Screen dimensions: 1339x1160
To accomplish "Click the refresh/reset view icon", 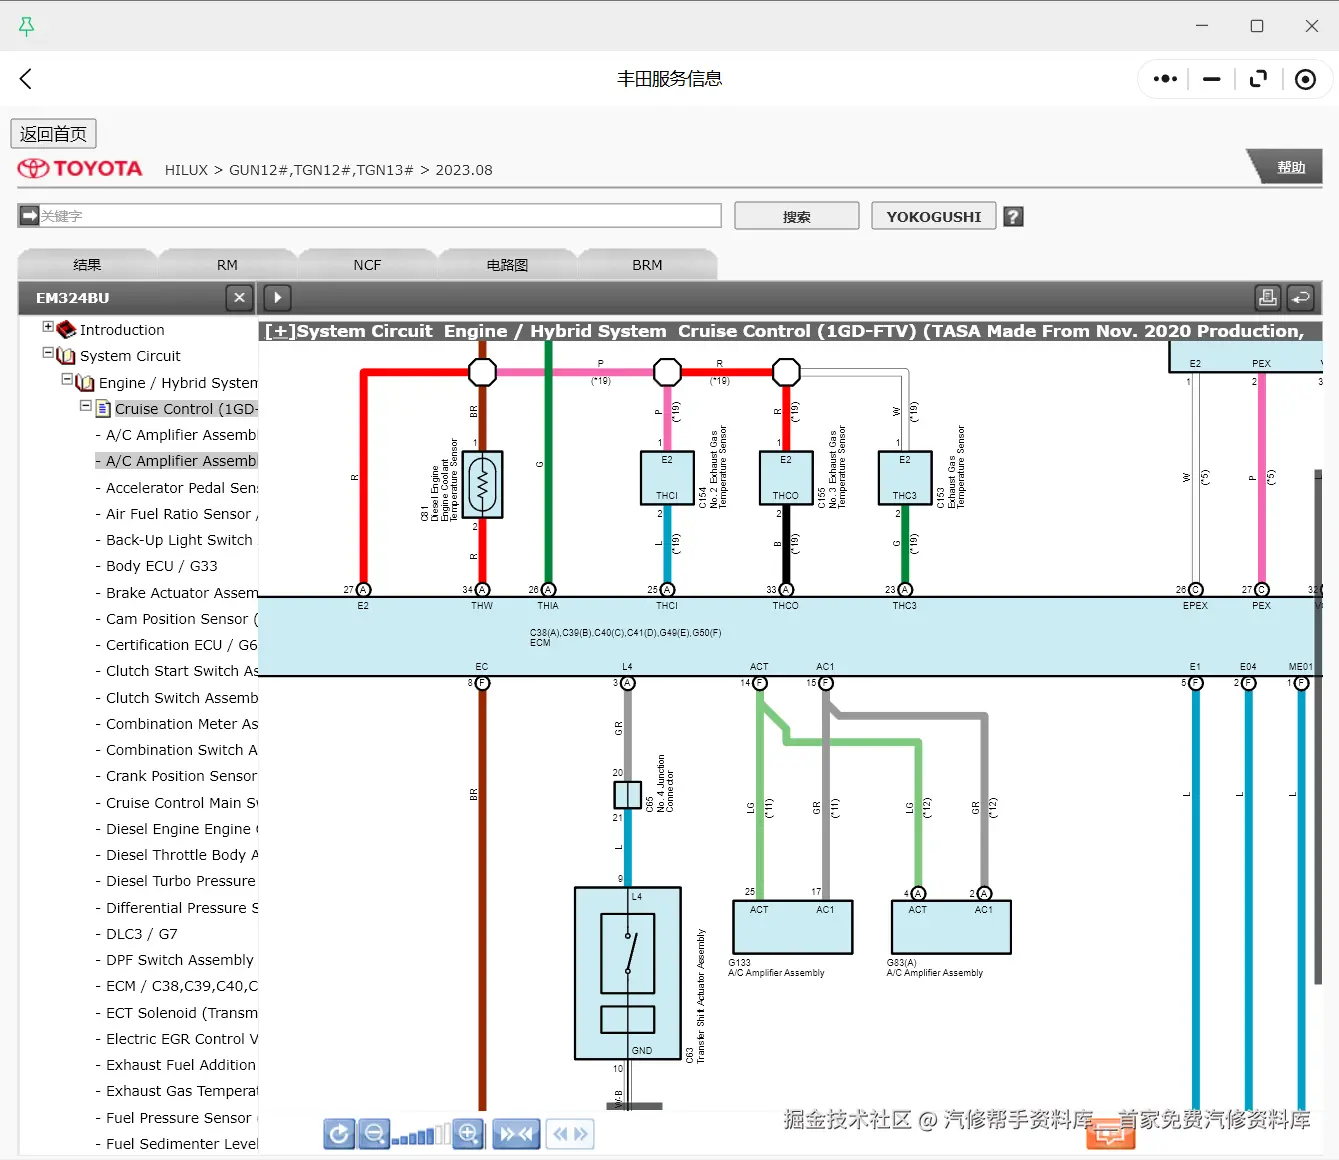I will pyautogui.click(x=339, y=1134).
